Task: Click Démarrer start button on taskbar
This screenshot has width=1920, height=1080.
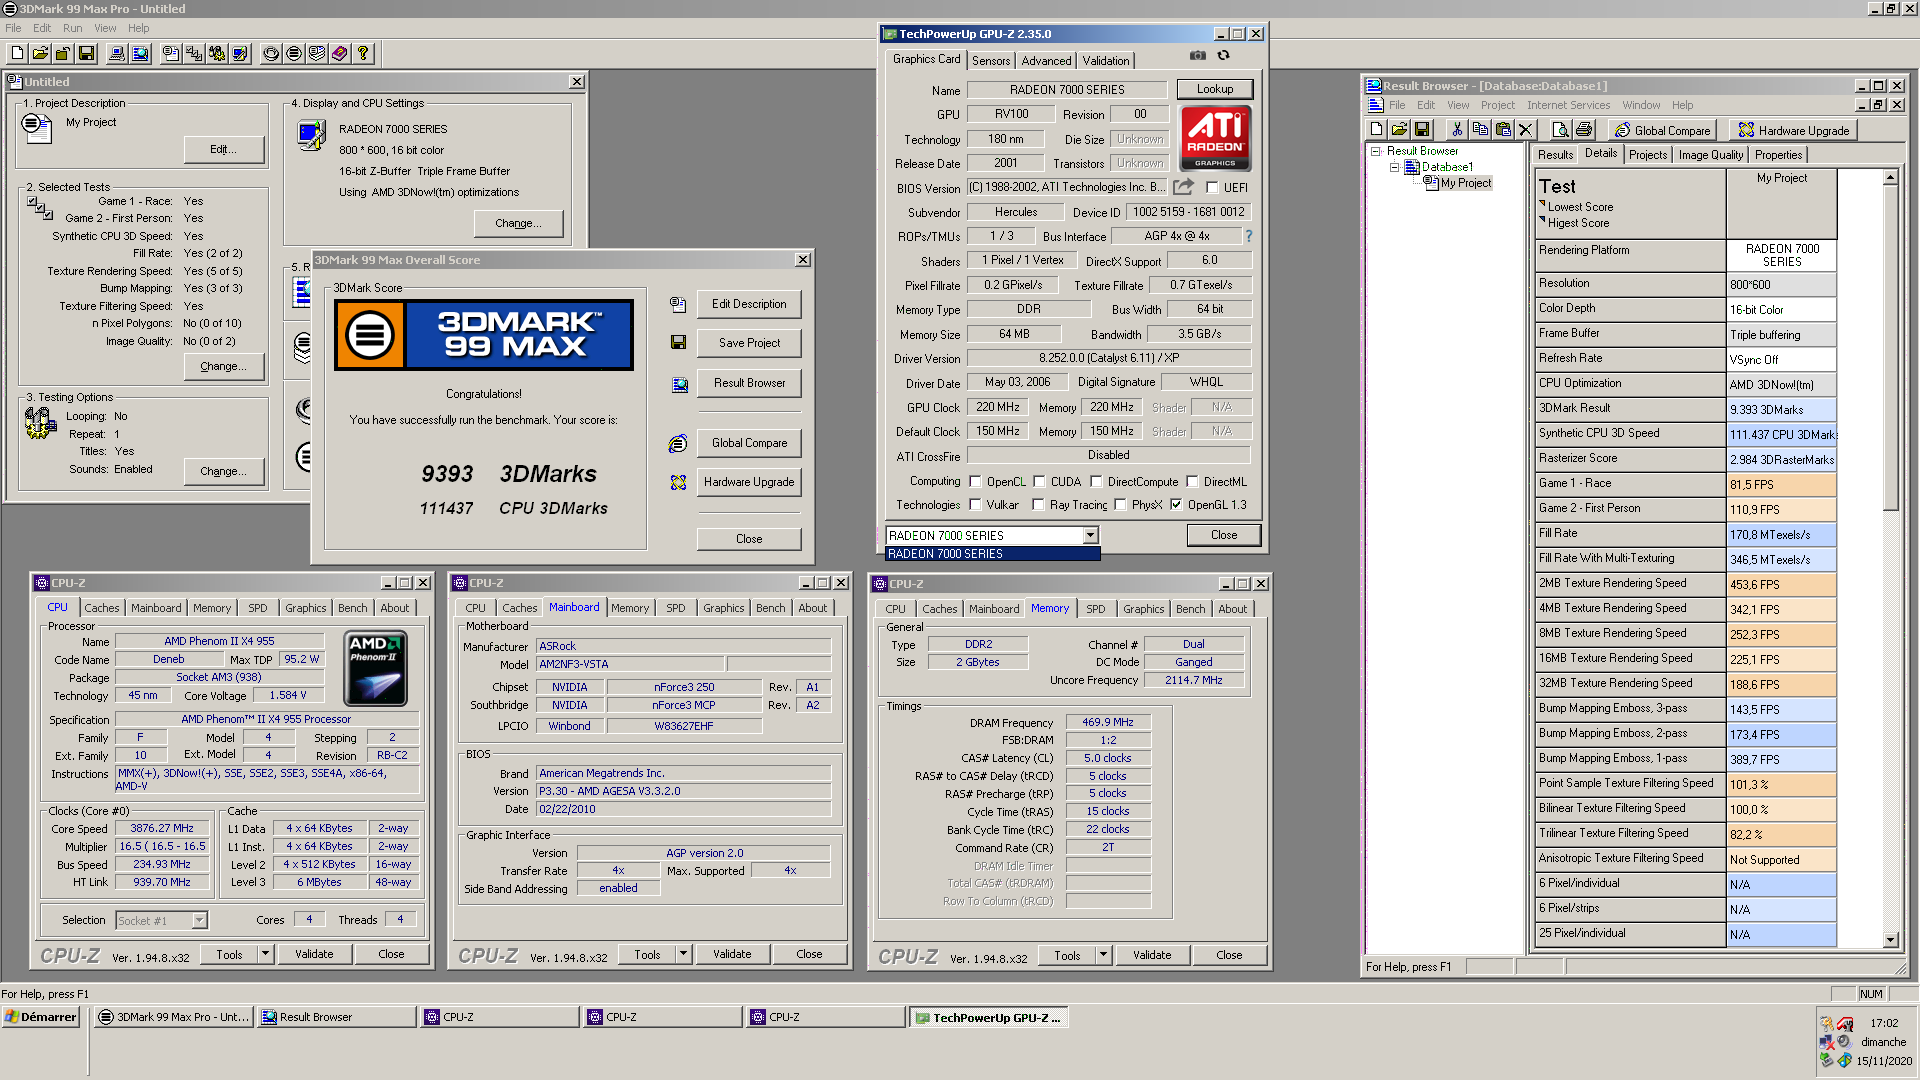Action: (x=40, y=1017)
